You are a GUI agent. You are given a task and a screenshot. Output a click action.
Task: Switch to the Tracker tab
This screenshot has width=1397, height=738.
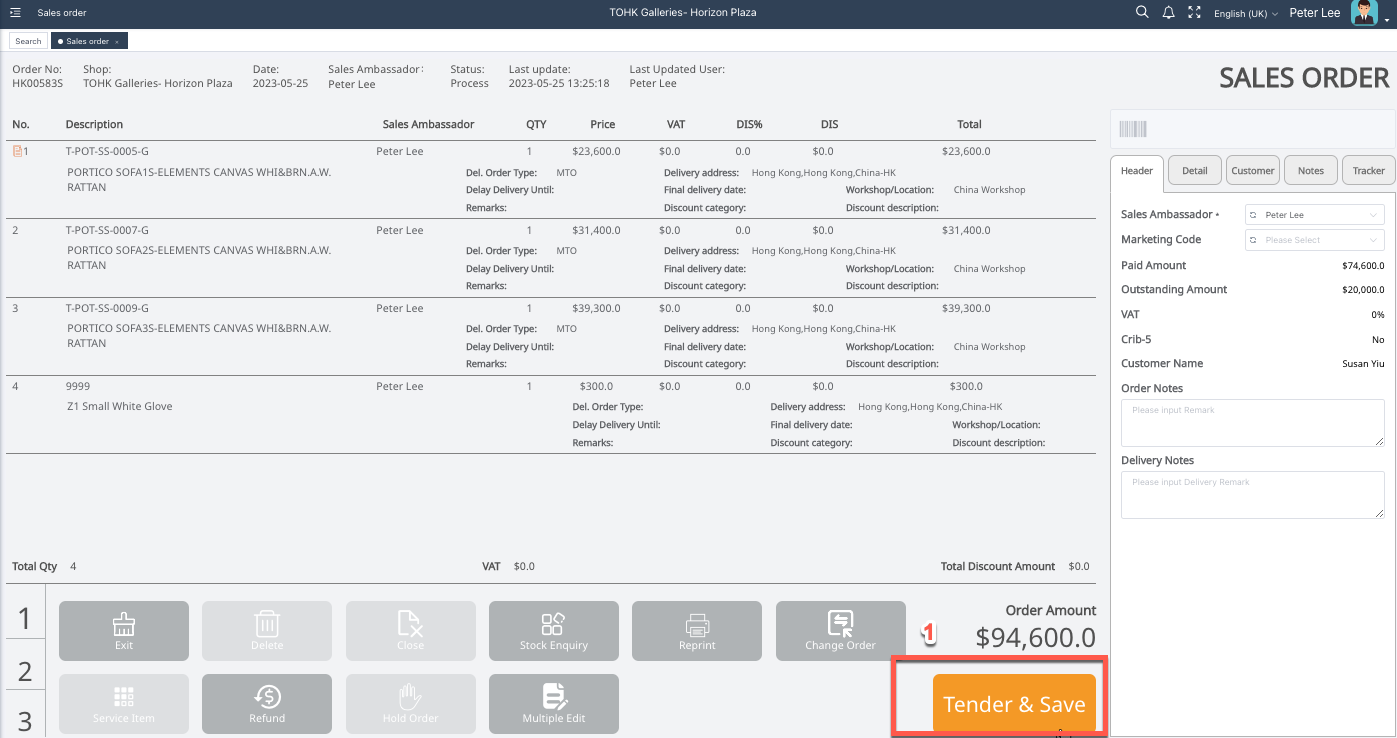pyautogui.click(x=1368, y=171)
